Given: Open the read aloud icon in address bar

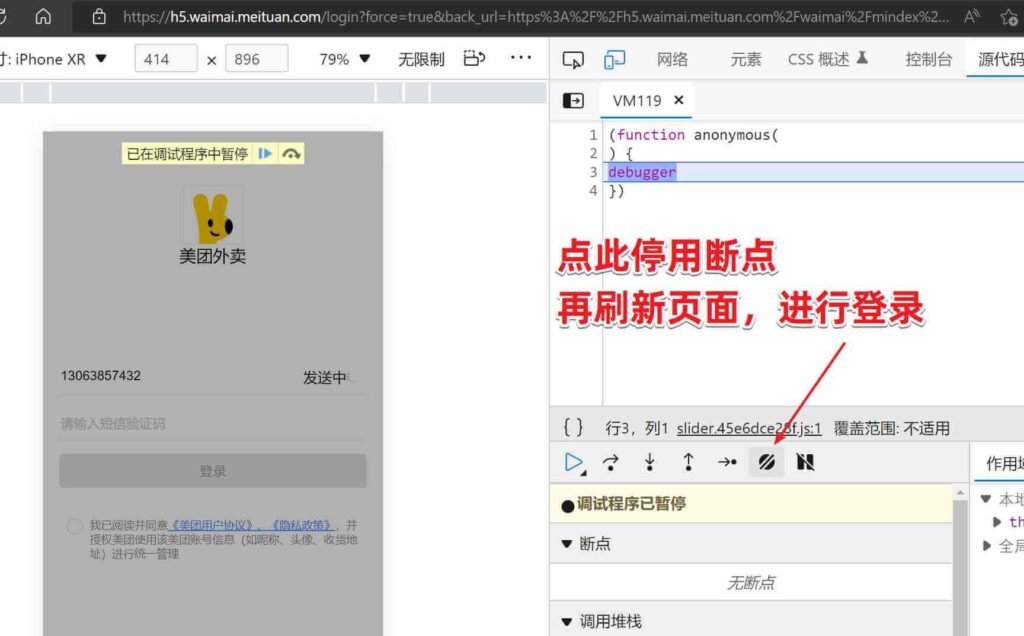Looking at the screenshot, I should pos(972,16).
